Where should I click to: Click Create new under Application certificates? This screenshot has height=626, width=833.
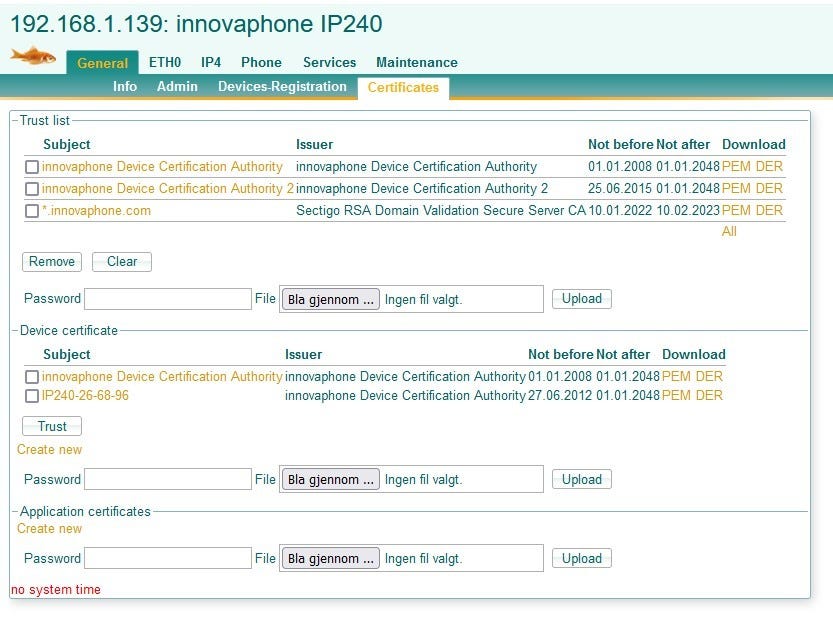[x=49, y=529]
